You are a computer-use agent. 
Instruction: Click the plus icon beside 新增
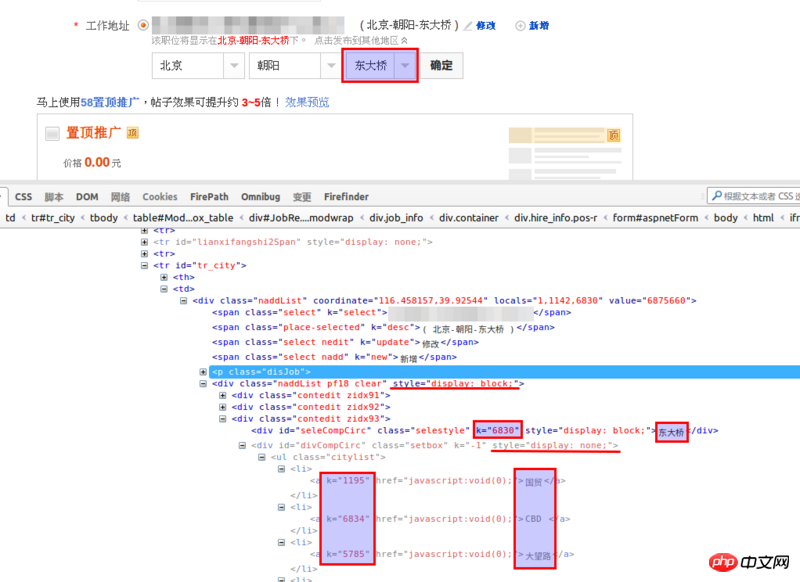(520, 26)
